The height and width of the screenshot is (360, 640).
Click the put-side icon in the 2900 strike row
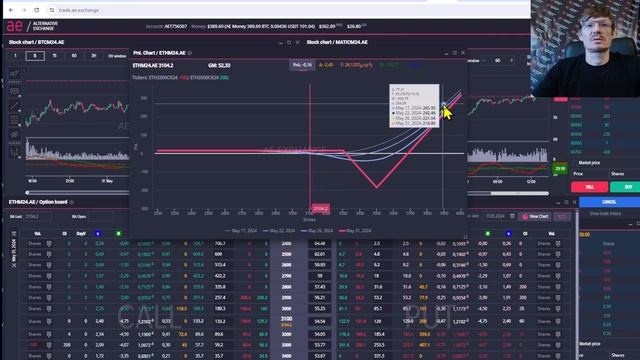[558, 298]
